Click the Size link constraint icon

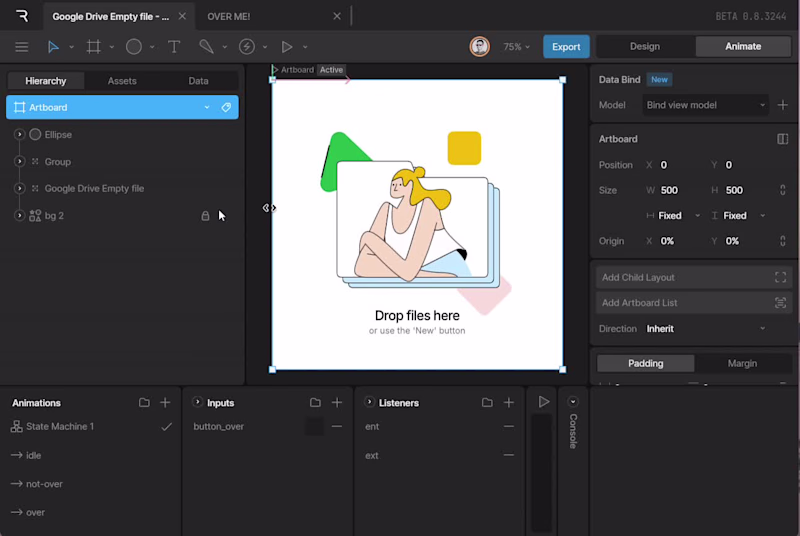(783, 190)
